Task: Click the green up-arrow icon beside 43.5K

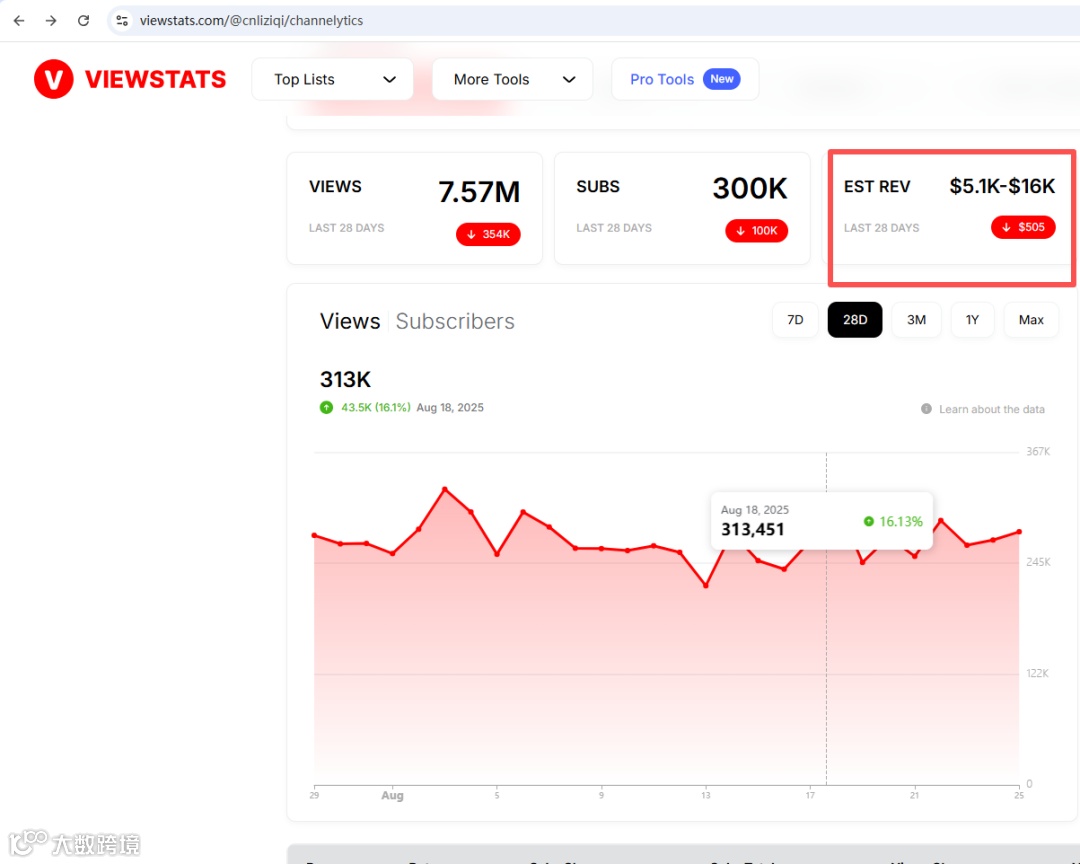Action: [326, 407]
